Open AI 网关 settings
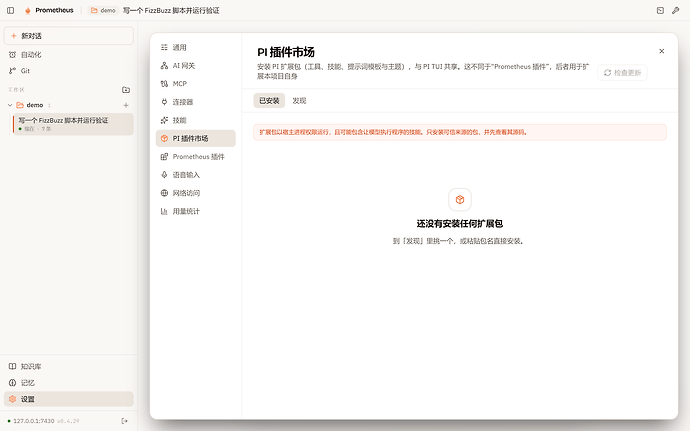 pyautogui.click(x=196, y=66)
